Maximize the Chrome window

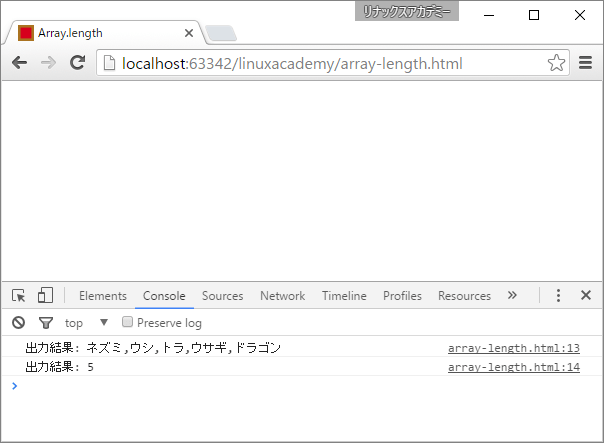coord(534,15)
